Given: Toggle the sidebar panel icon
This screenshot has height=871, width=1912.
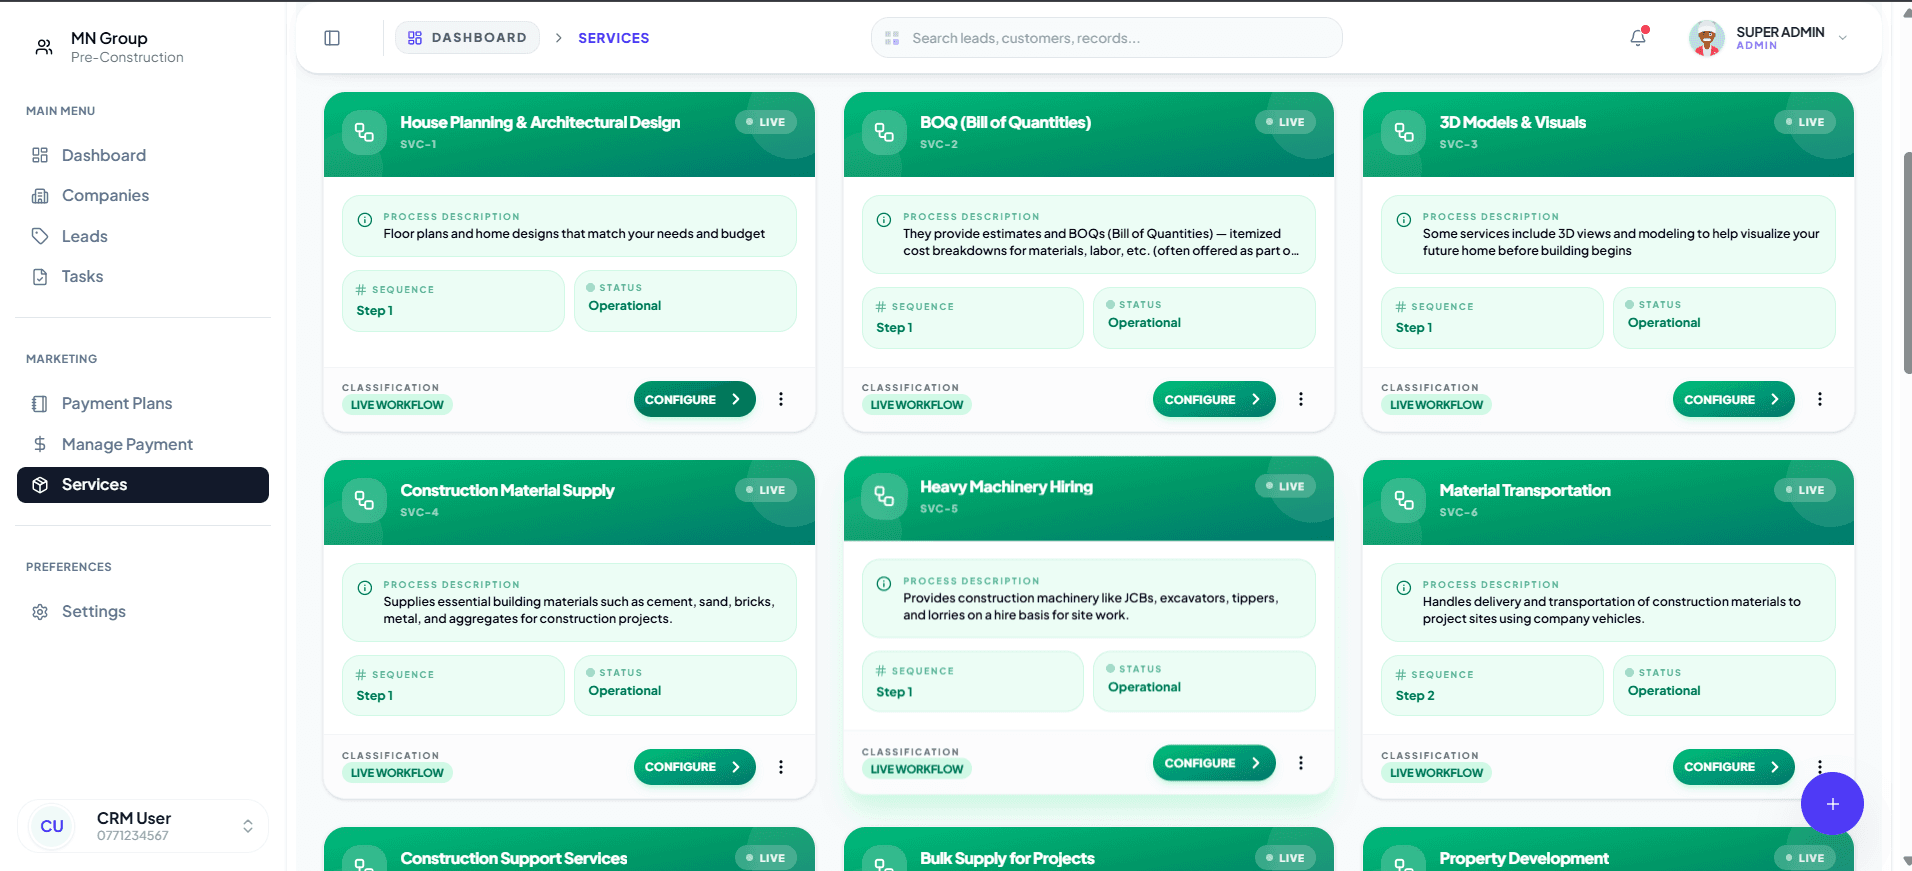Looking at the screenshot, I should [x=332, y=38].
